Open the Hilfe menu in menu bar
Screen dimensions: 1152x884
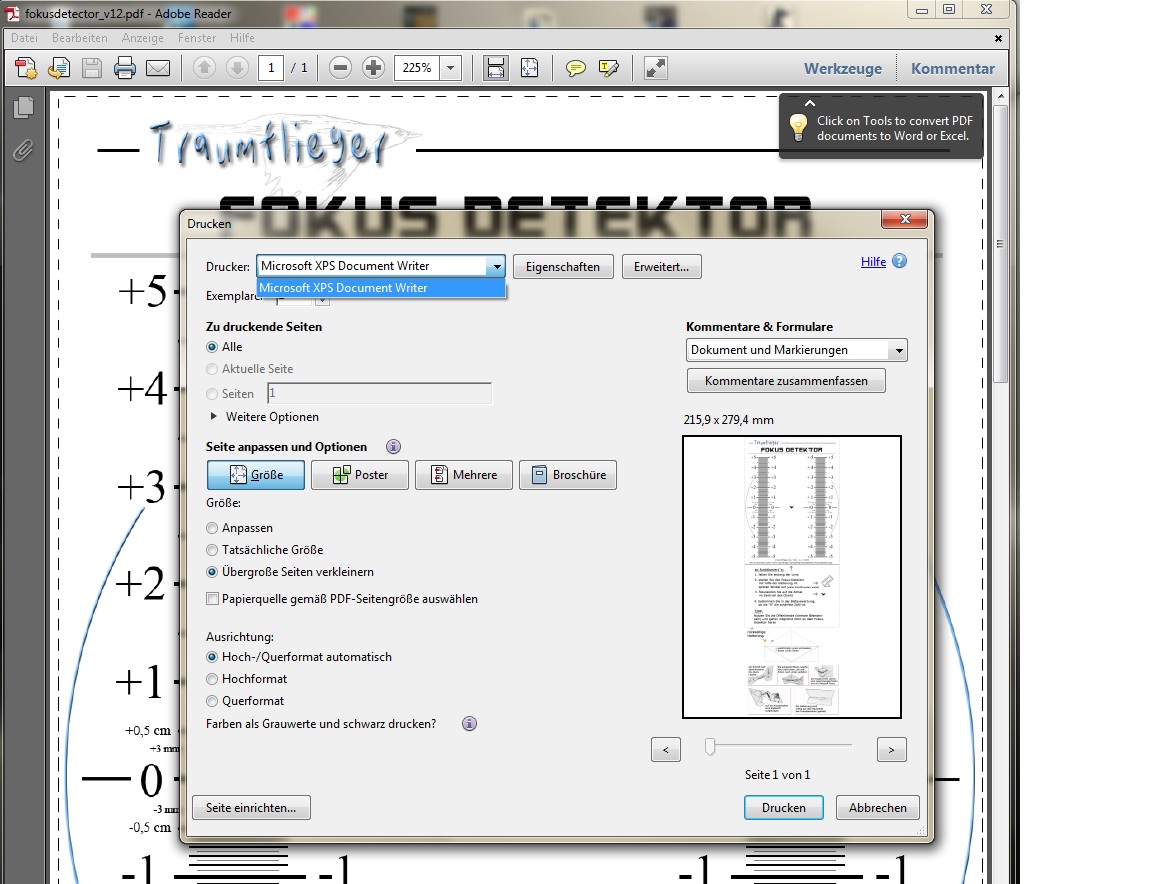click(242, 37)
